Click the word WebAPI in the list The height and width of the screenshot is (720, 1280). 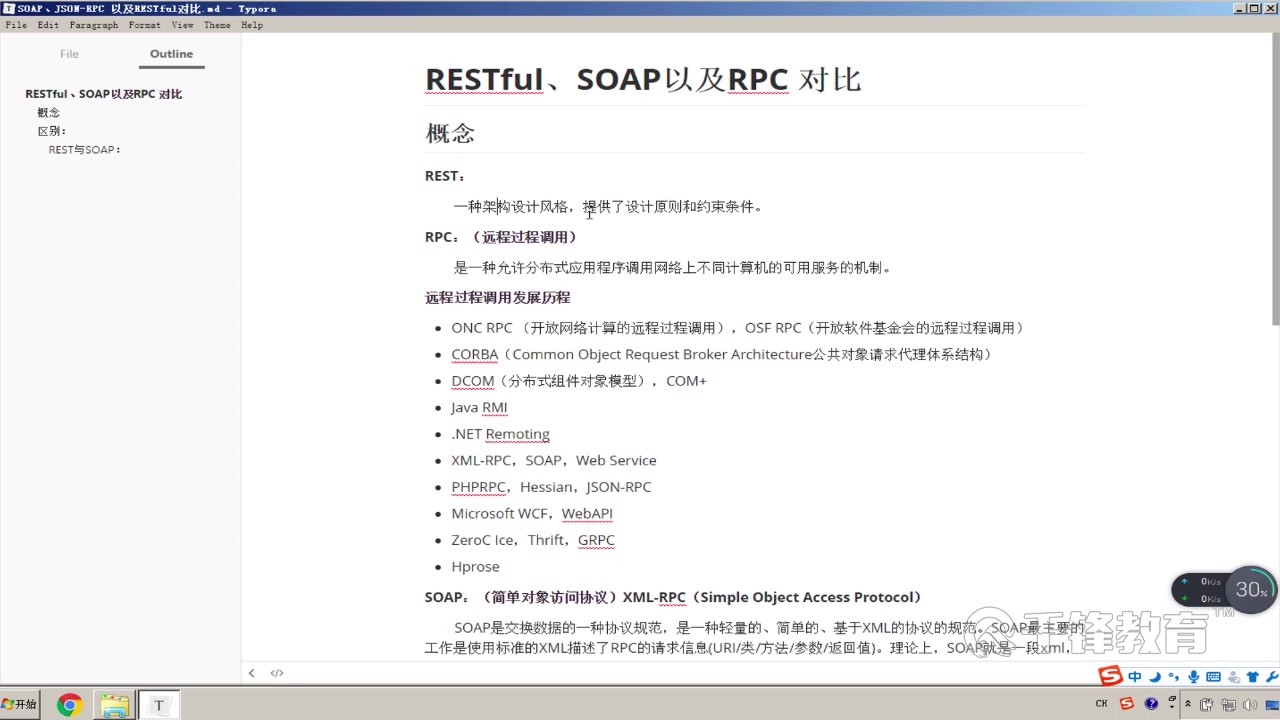click(587, 513)
